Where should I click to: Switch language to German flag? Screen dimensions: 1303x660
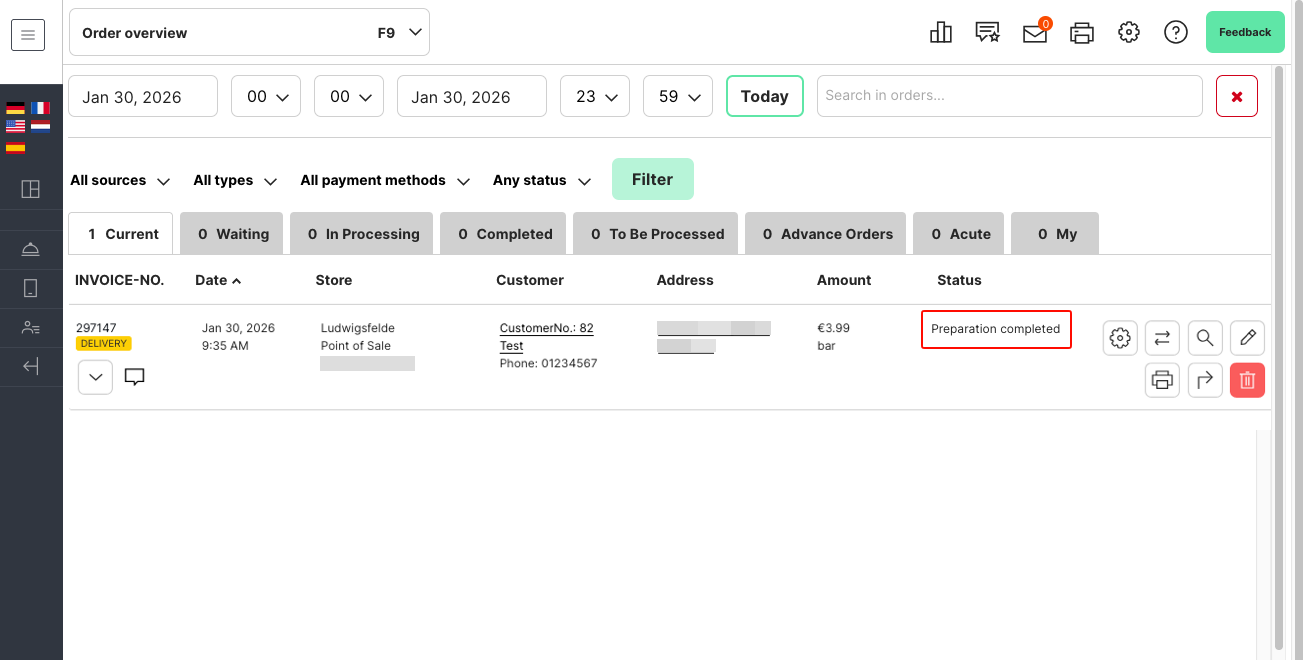click(15, 108)
